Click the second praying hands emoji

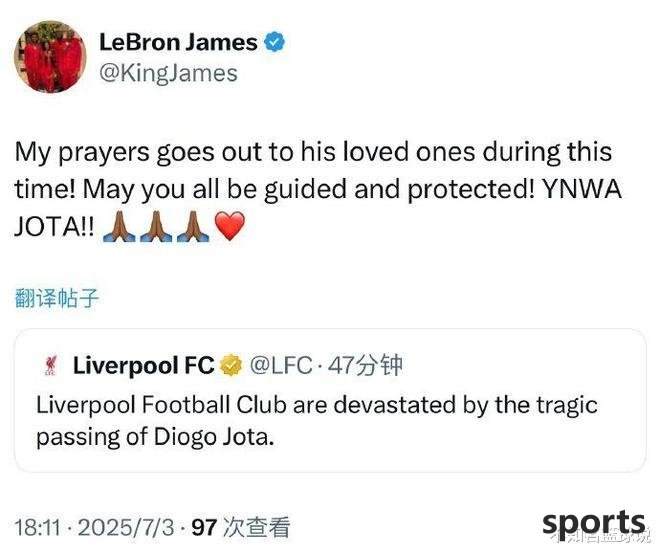coord(156,226)
